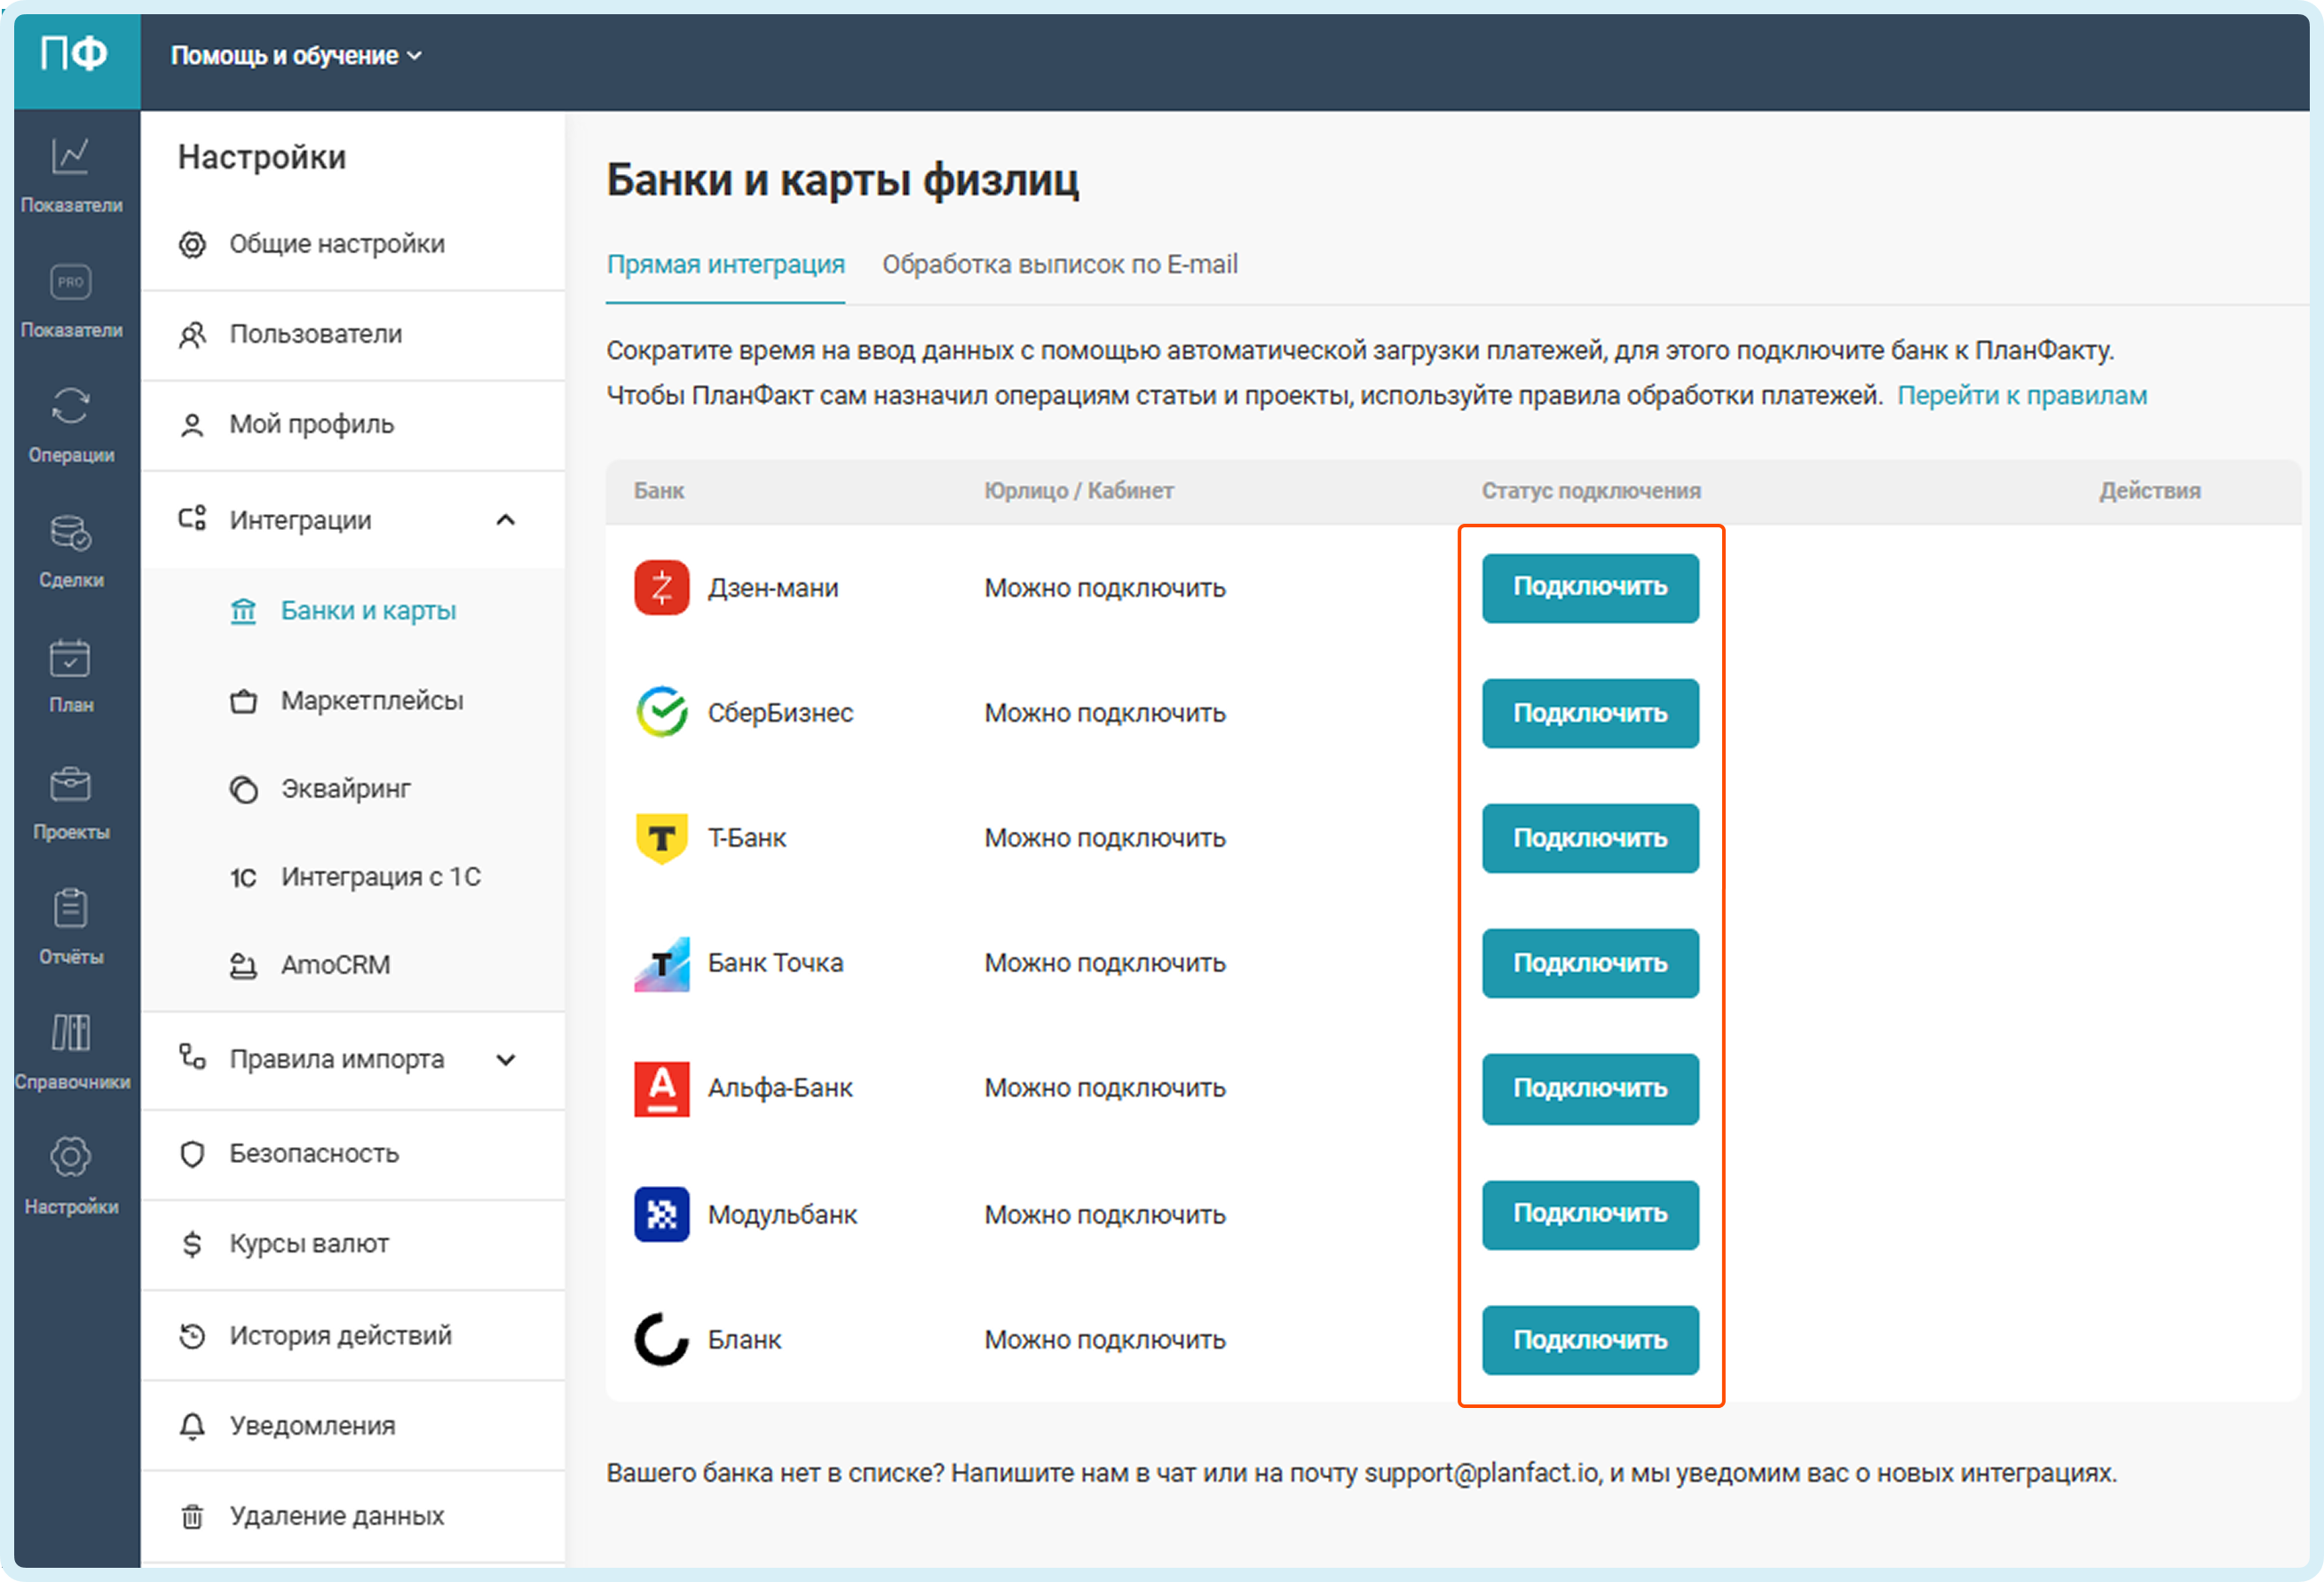Open the Проекты briefcase icon
Viewport: 2324px width, 1582px height.
pyautogui.click(x=71, y=800)
